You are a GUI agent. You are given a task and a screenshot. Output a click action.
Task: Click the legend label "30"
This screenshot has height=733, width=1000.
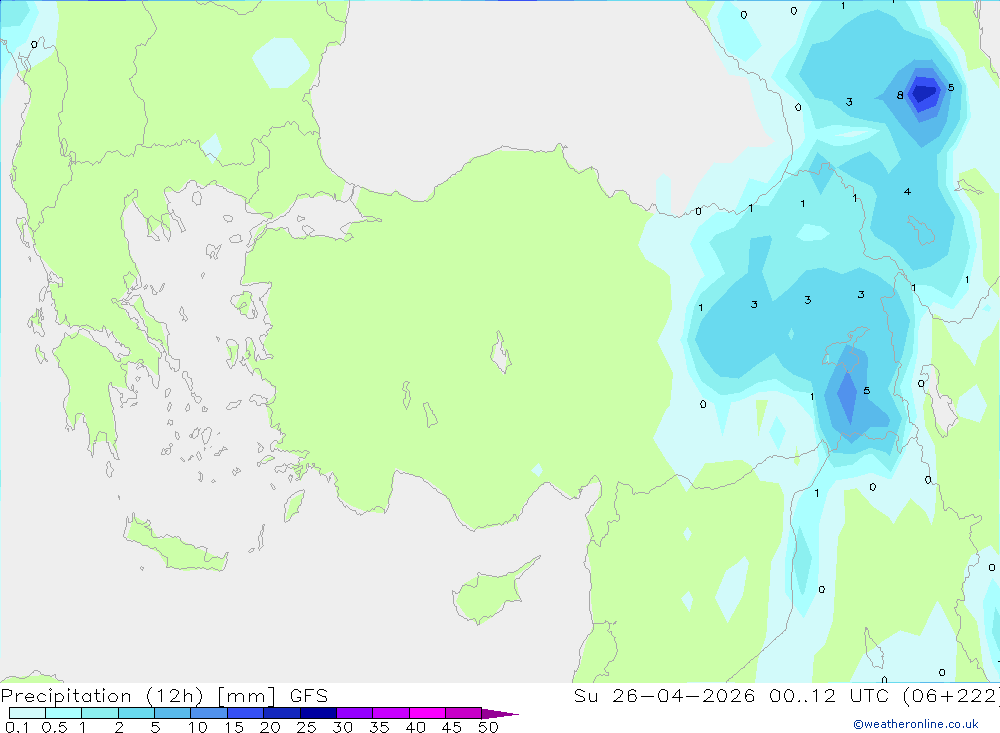tap(343, 727)
